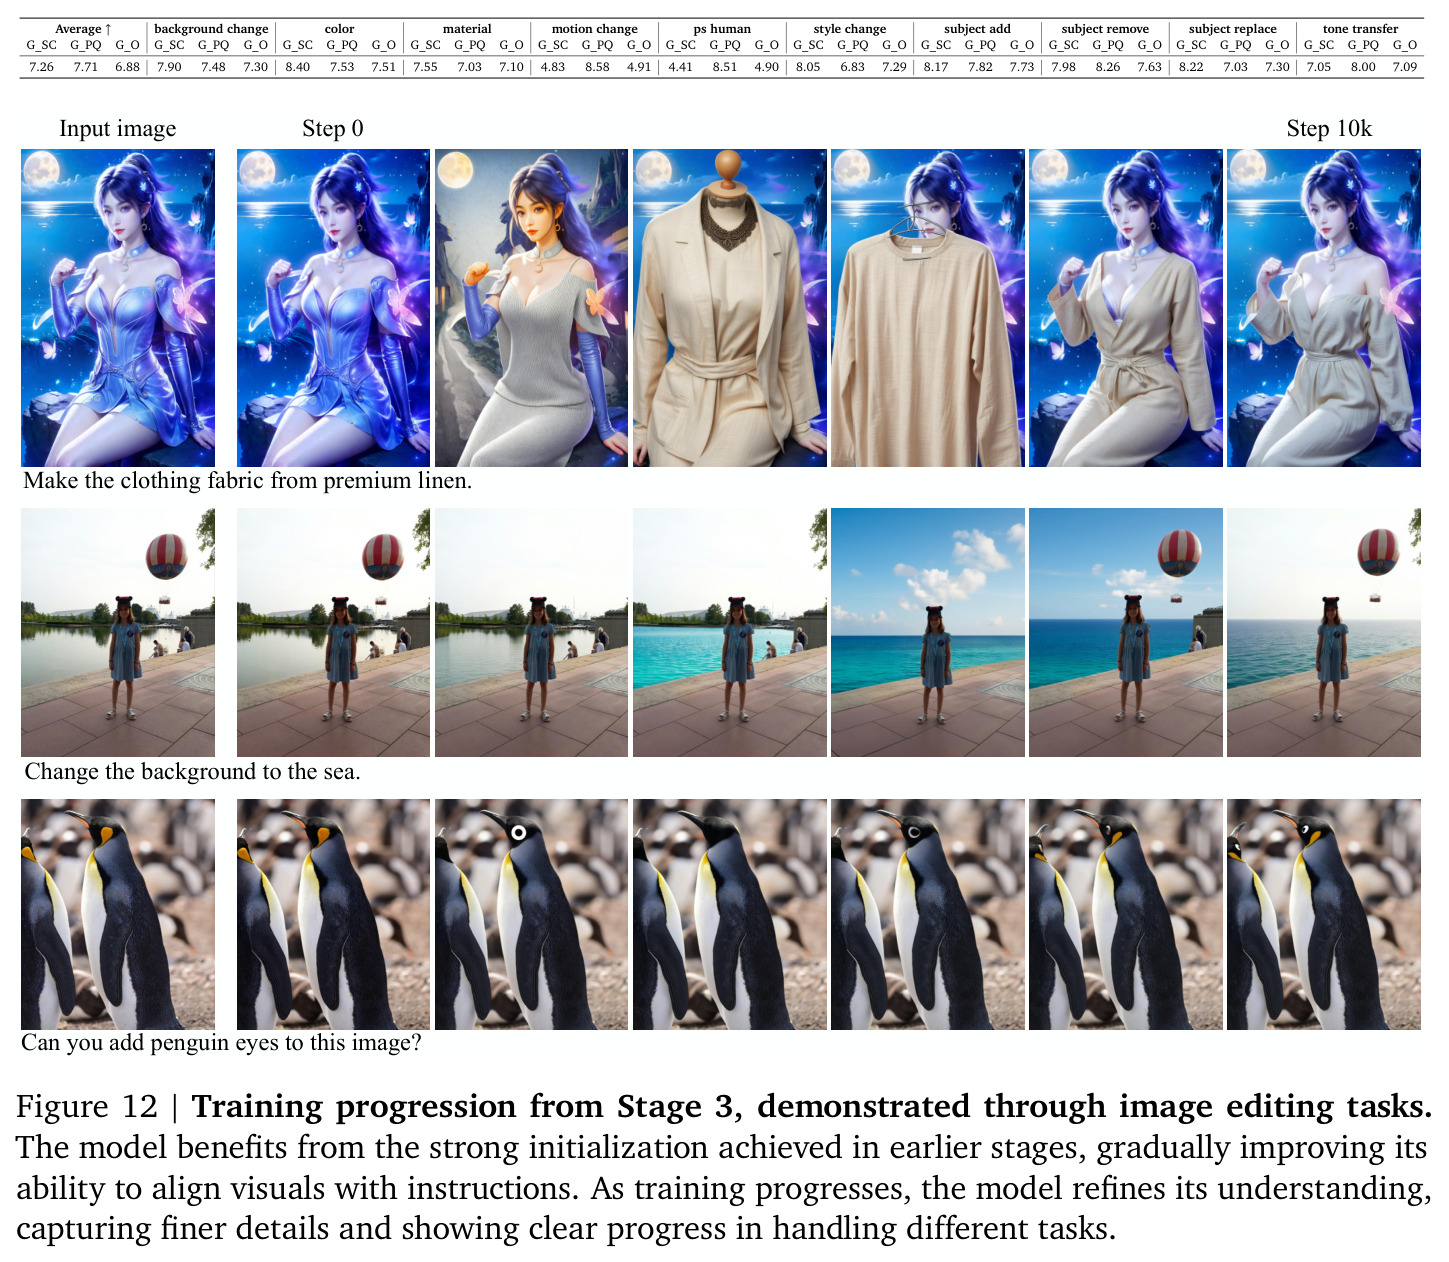Click the lakeside girl input image

coord(118,632)
